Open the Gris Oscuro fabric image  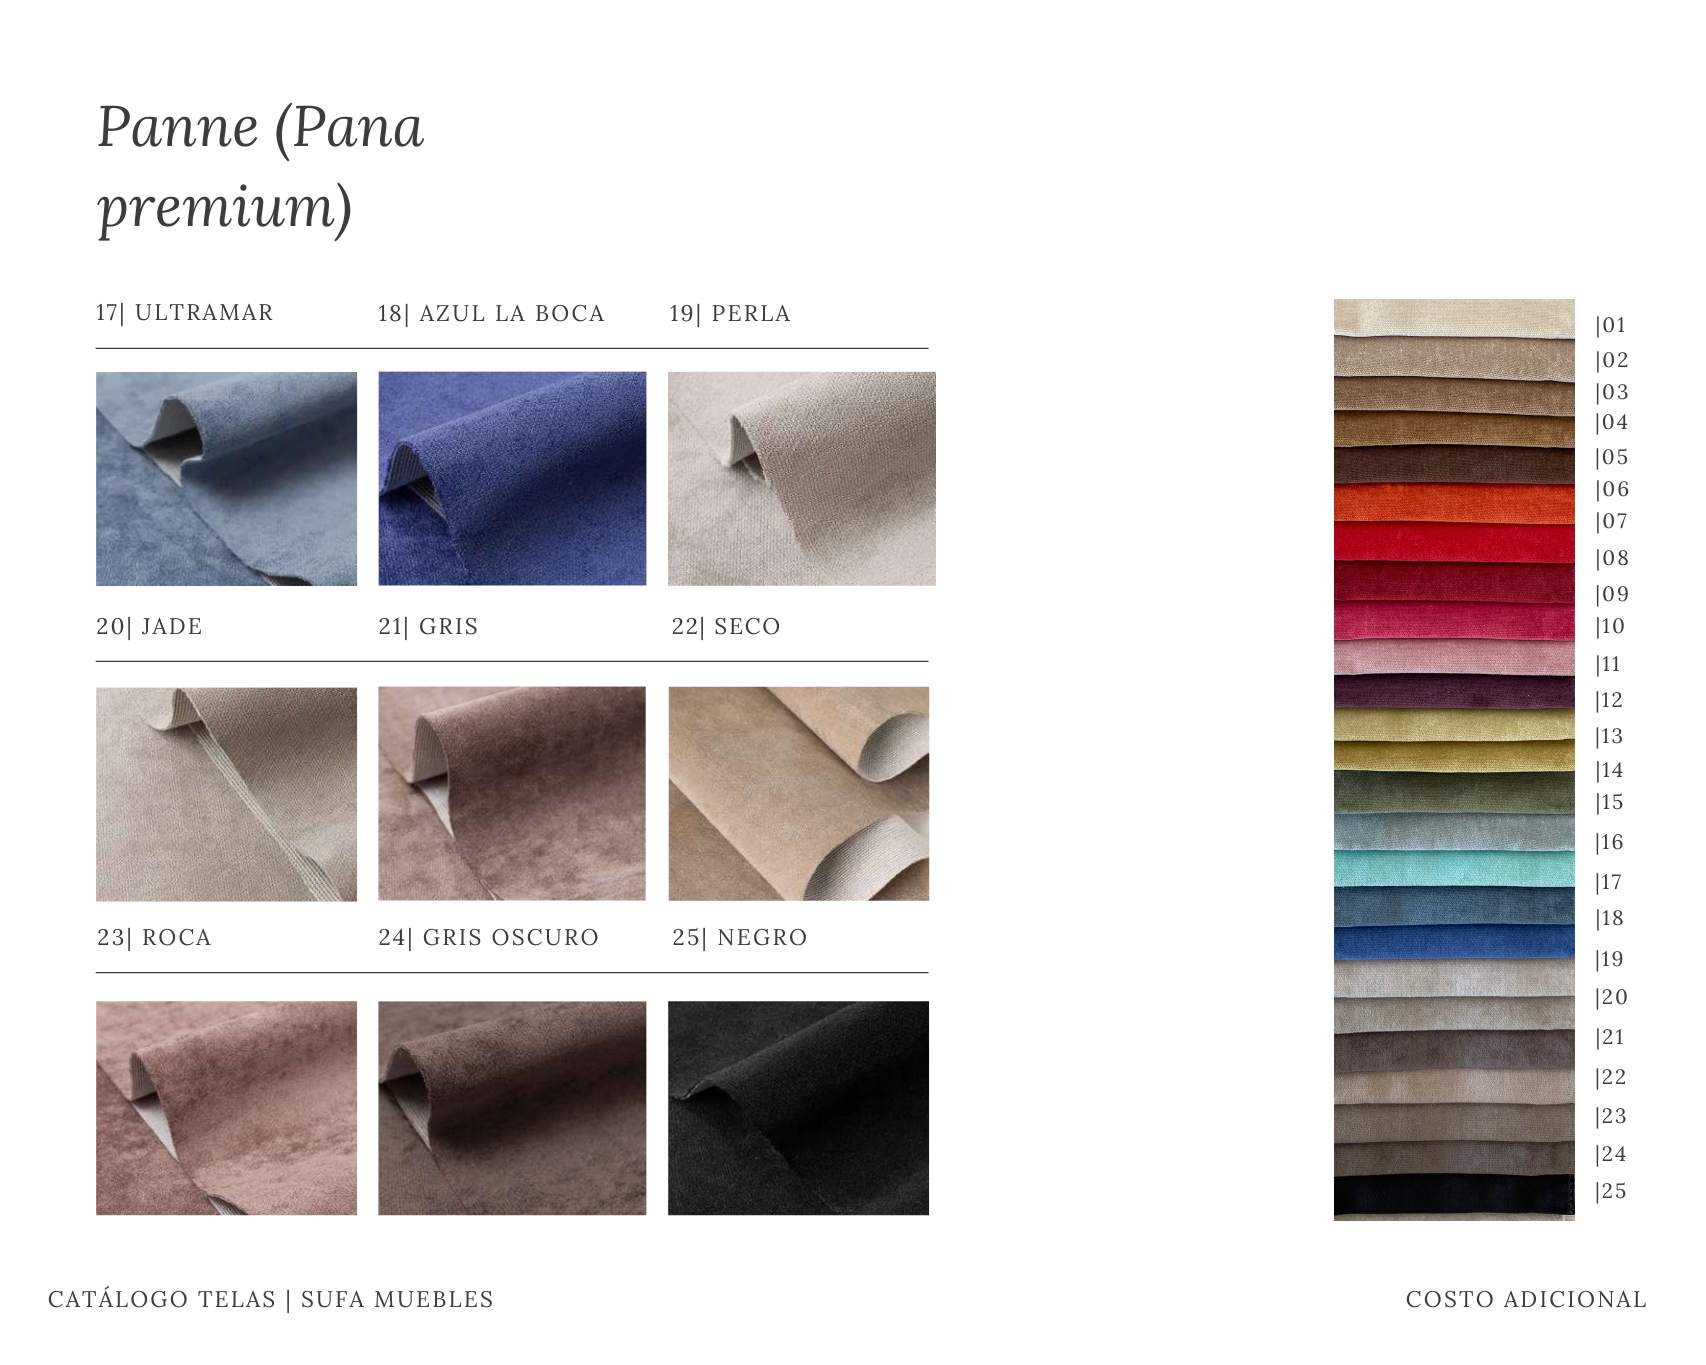(512, 1108)
